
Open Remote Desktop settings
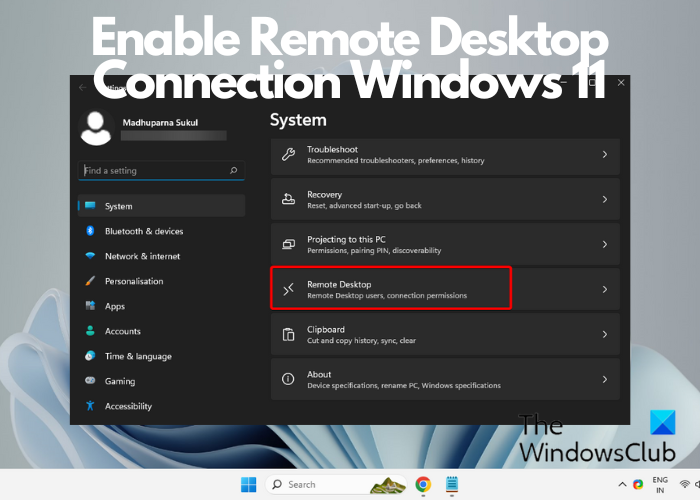pyautogui.click(x=445, y=289)
